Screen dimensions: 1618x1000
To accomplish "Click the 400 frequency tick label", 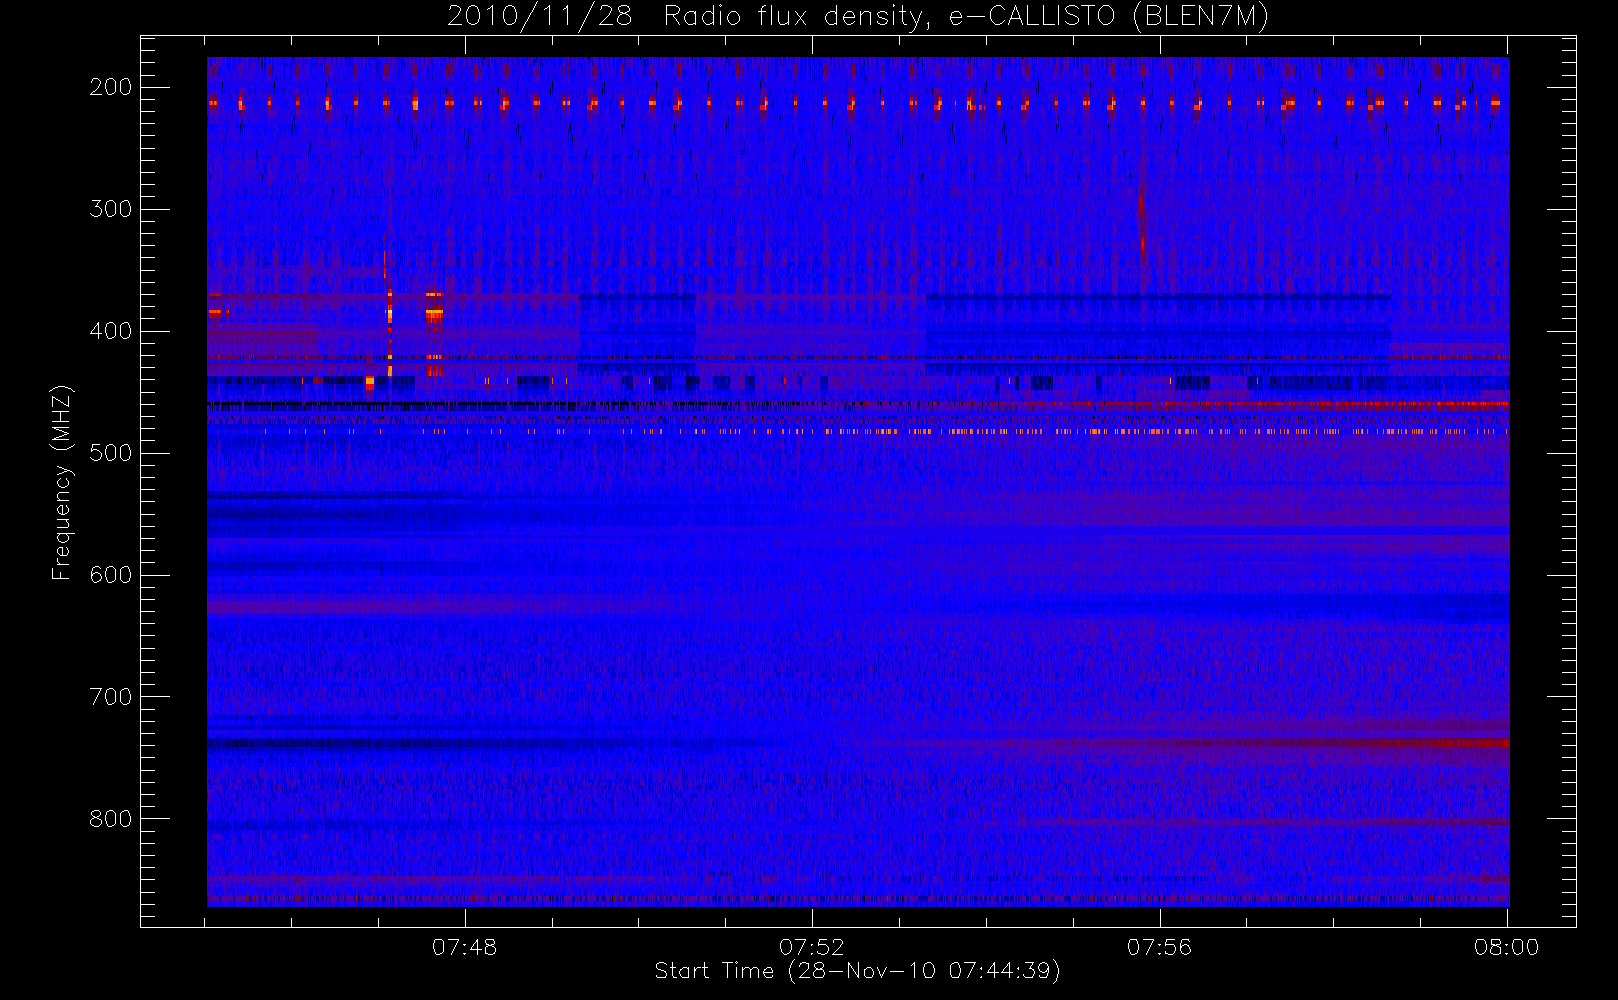I will (110, 331).
